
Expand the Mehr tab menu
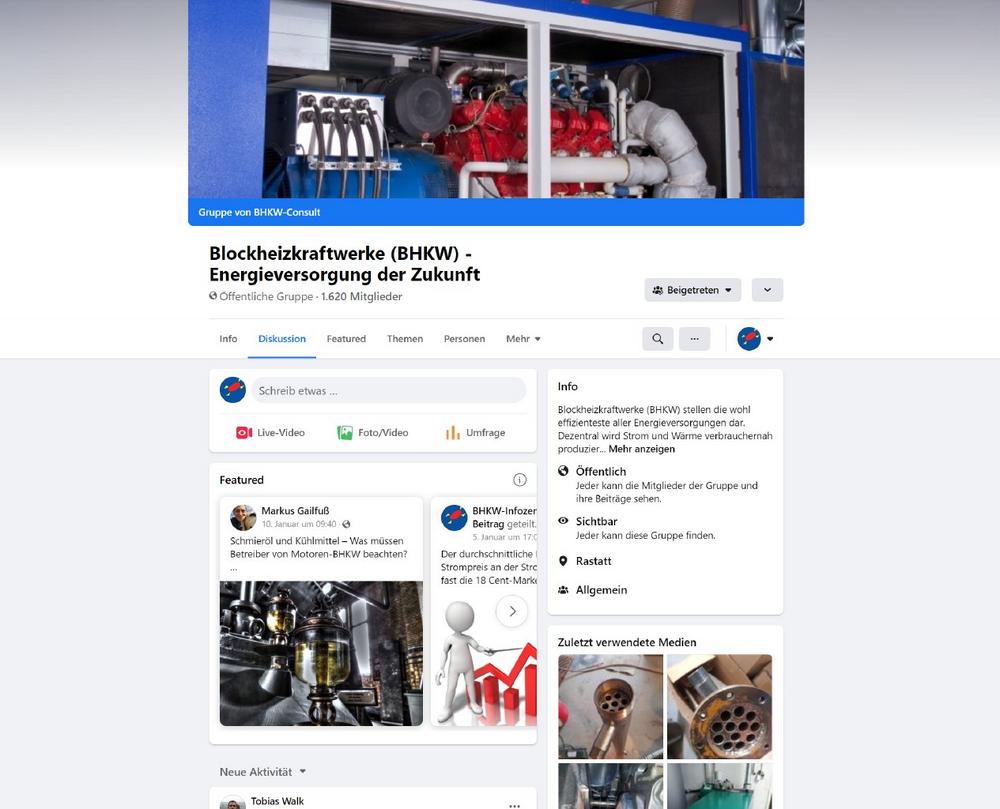523,339
